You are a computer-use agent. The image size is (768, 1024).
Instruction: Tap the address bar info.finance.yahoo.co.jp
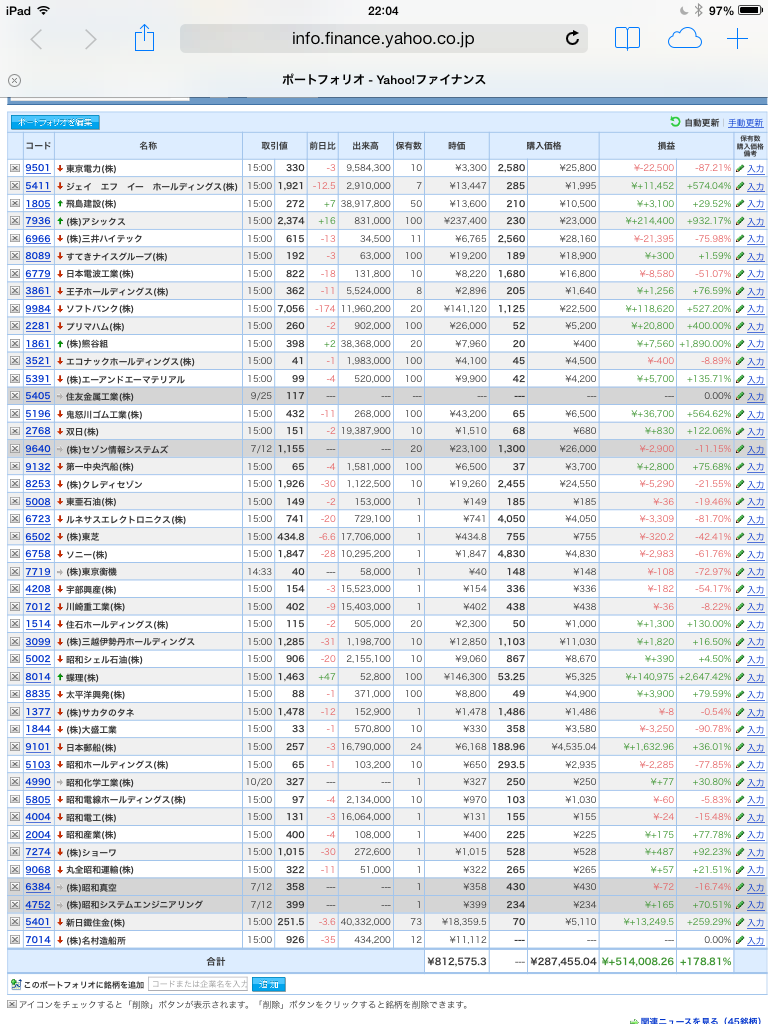coord(383,39)
